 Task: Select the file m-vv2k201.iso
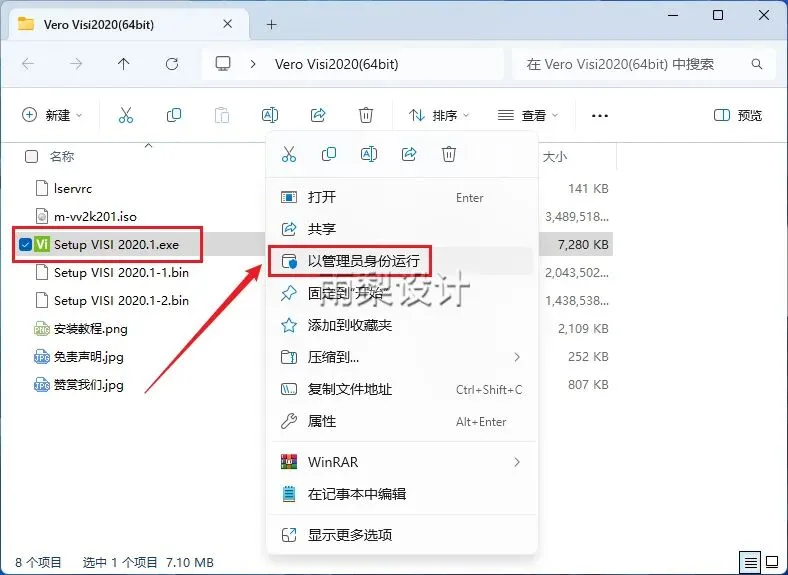(95, 217)
